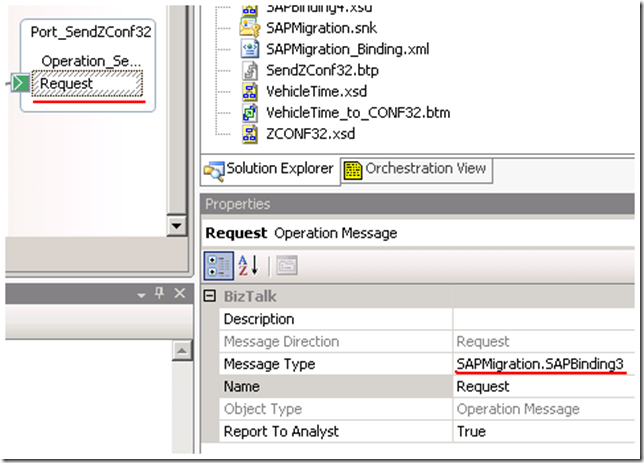Viewport: 644px width, 463px height.
Task: Open the lower-left panel window position dropdown
Action: [x=141, y=295]
